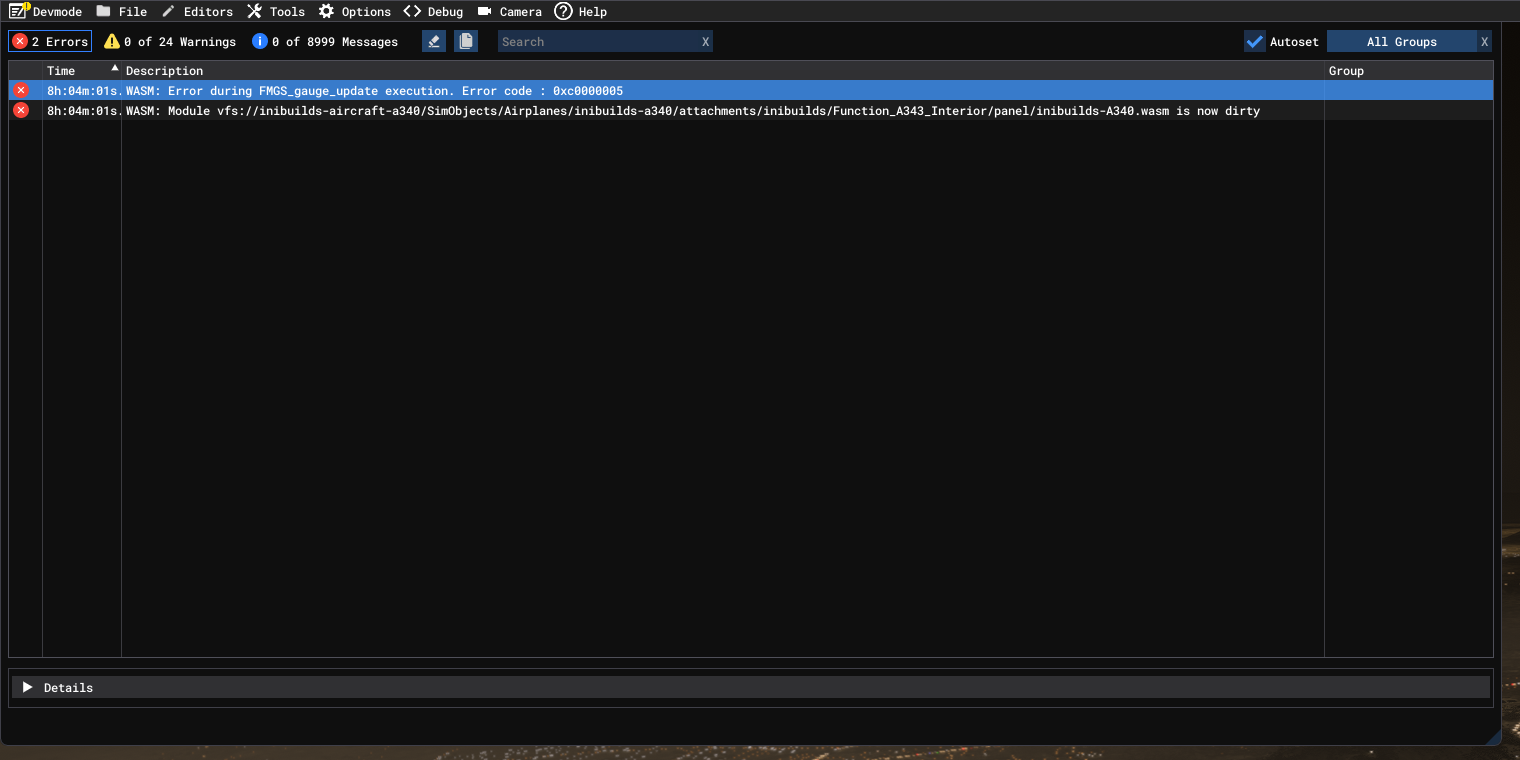This screenshot has width=1520, height=760.
Task: Open the Devmode menu
Action: [x=46, y=11]
